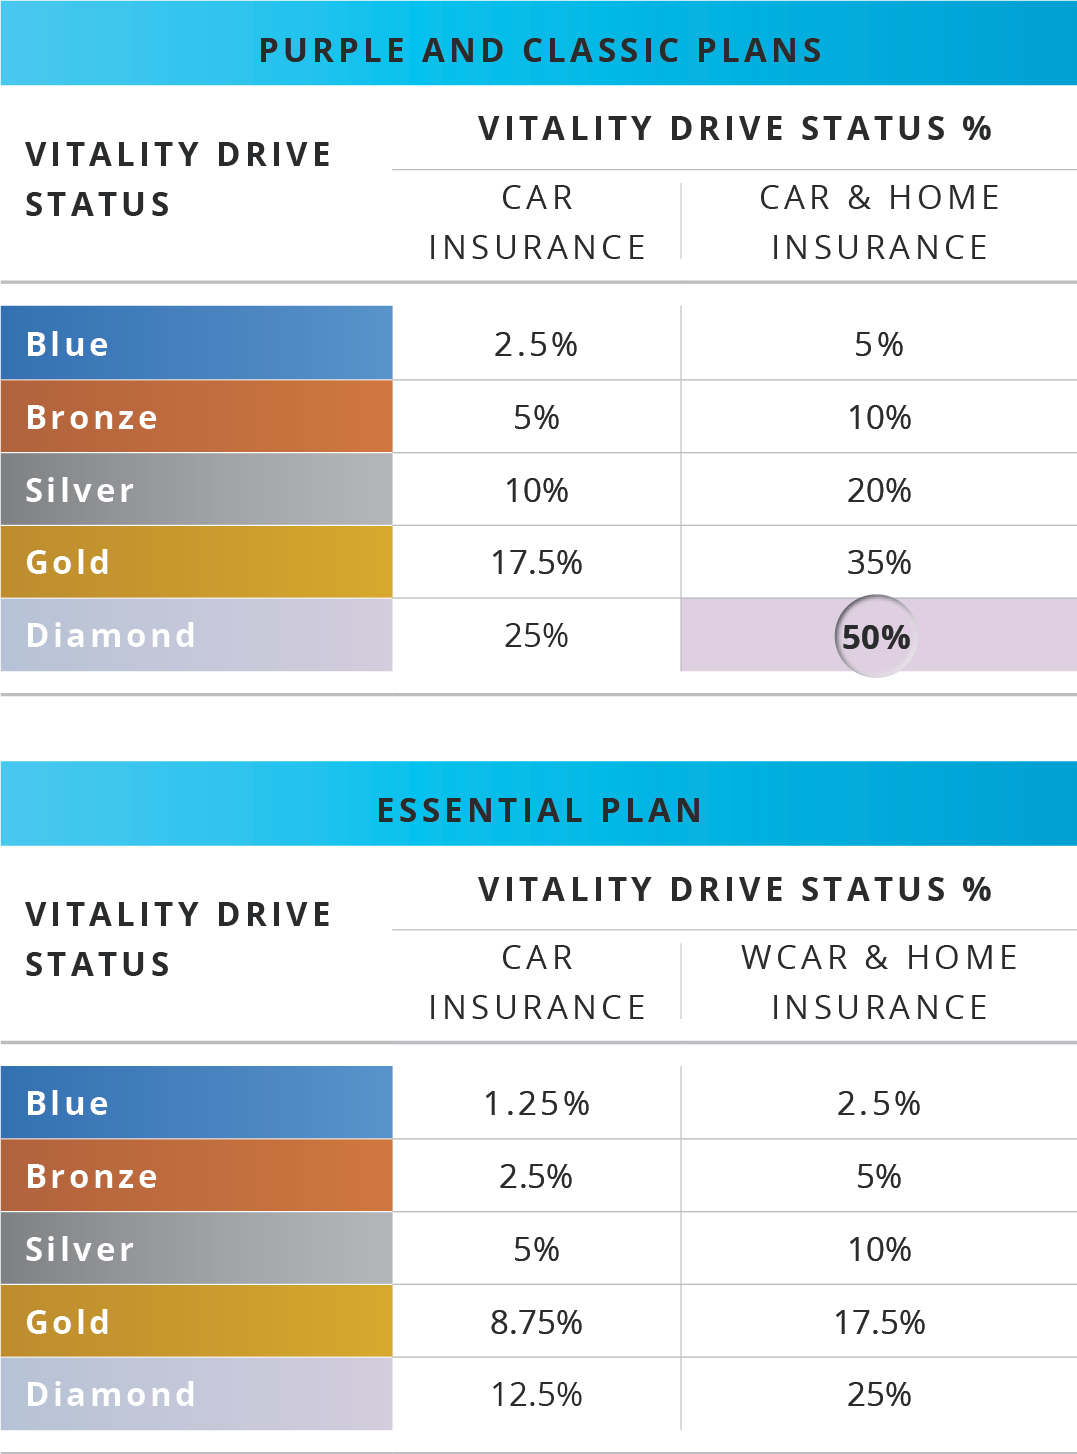The height and width of the screenshot is (1454, 1077).
Task: Select the Diamond status in Essential Plan table
Action: 196,1394
